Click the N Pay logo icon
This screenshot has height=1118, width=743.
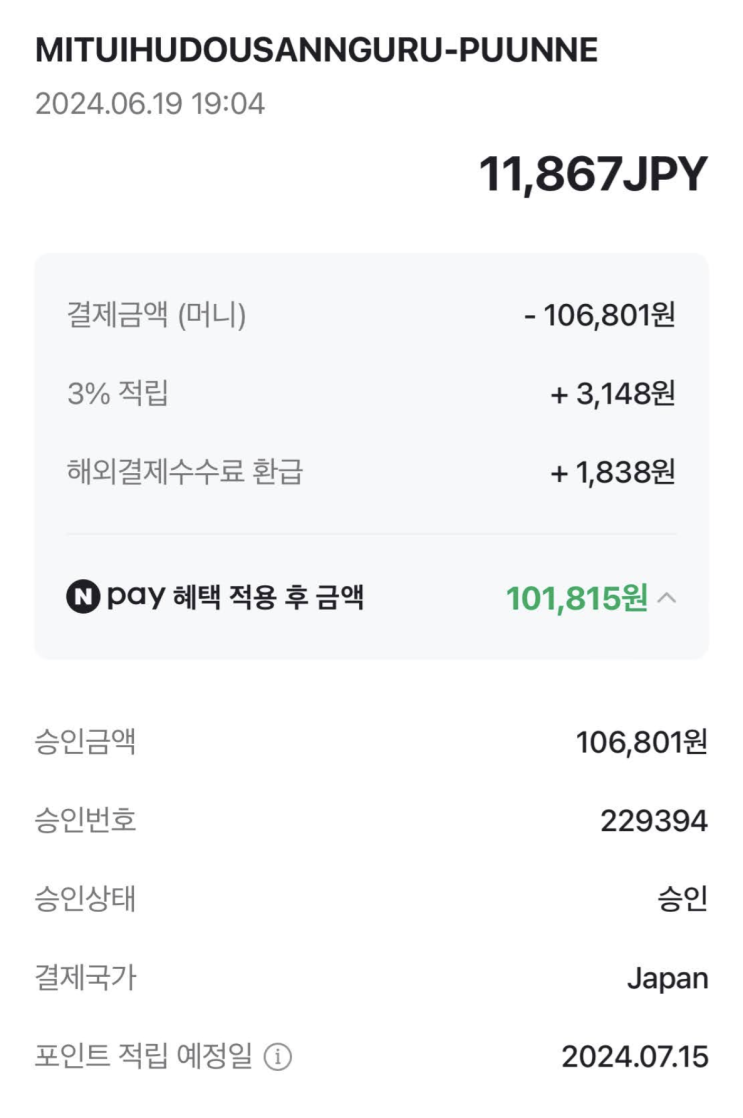pos(83,598)
